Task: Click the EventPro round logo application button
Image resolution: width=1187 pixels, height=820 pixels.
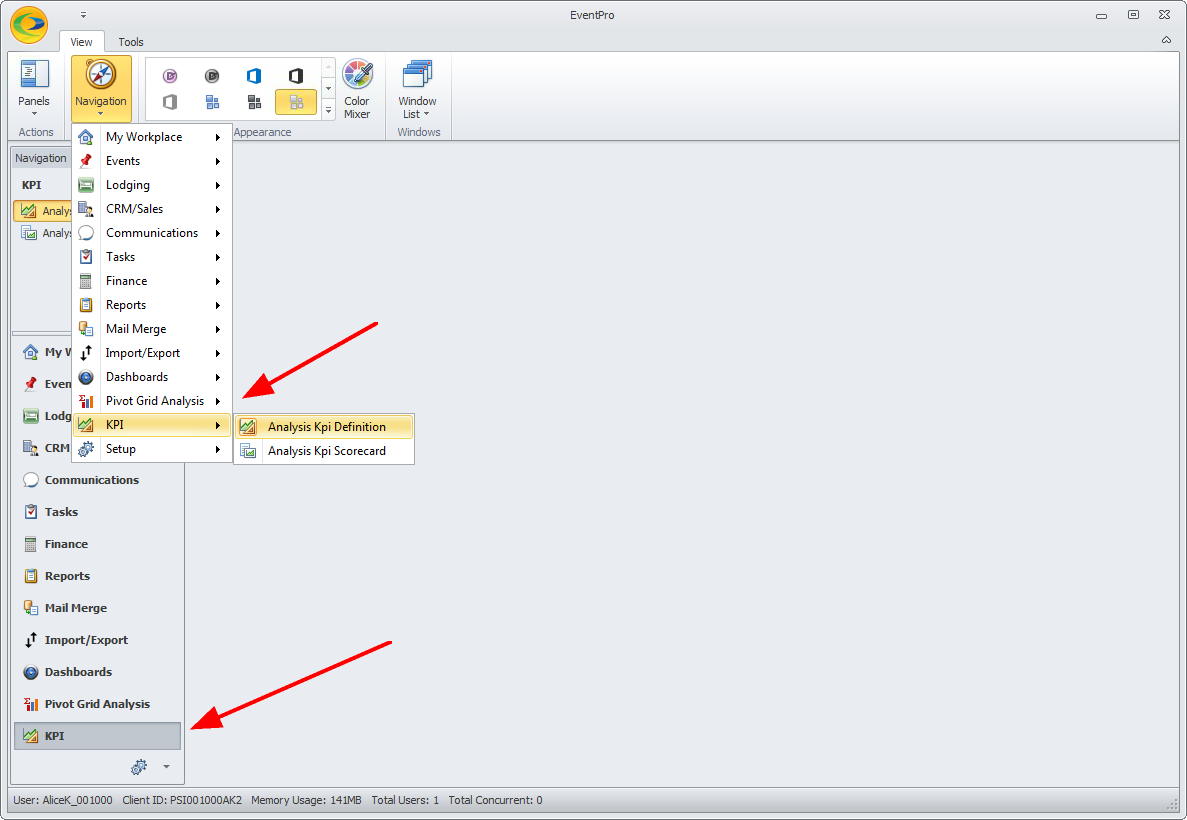Action: (30, 24)
